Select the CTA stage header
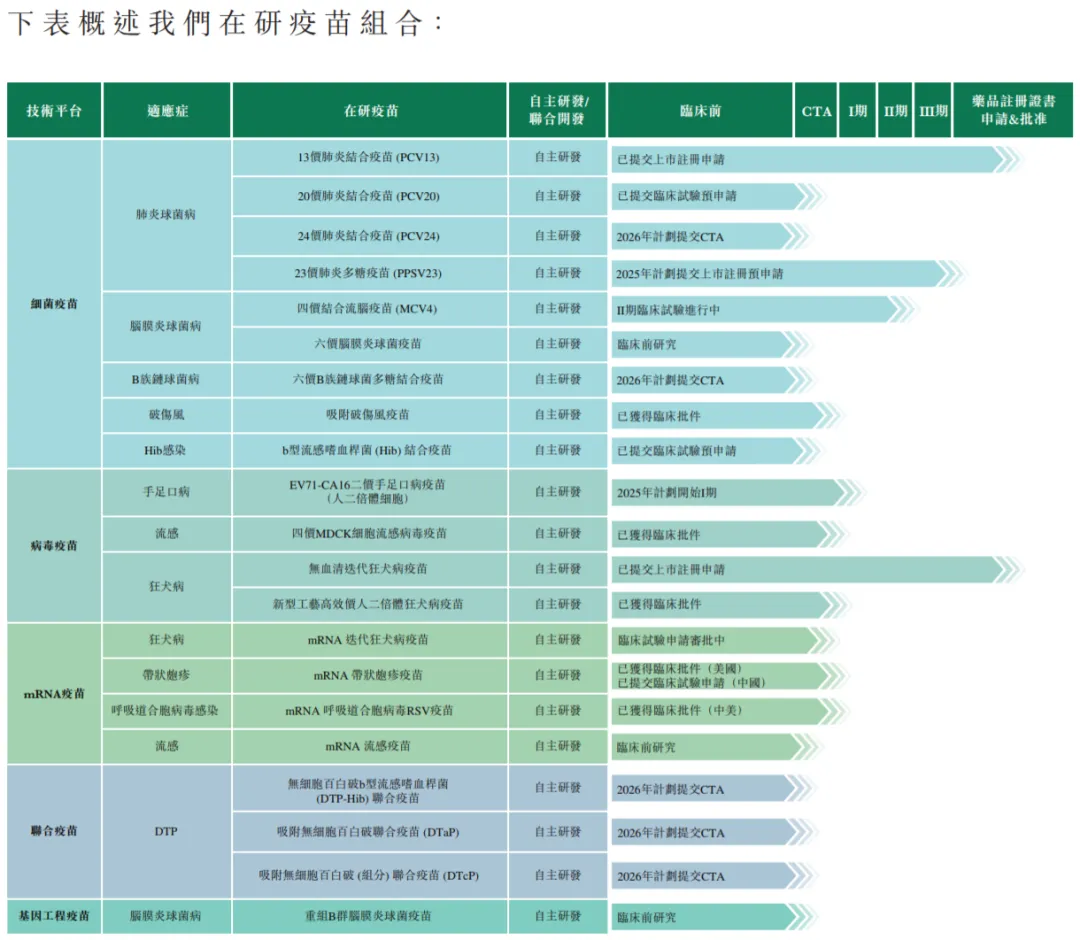 pos(816,111)
